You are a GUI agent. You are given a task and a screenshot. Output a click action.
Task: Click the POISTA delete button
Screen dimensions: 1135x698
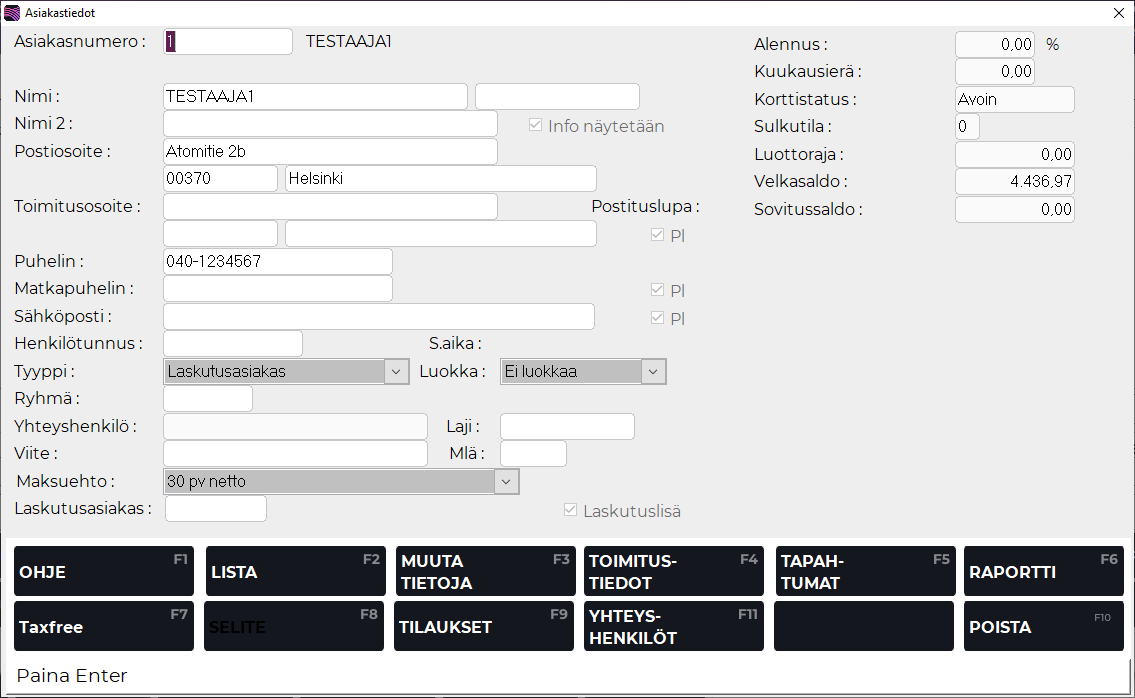[x=1044, y=626]
